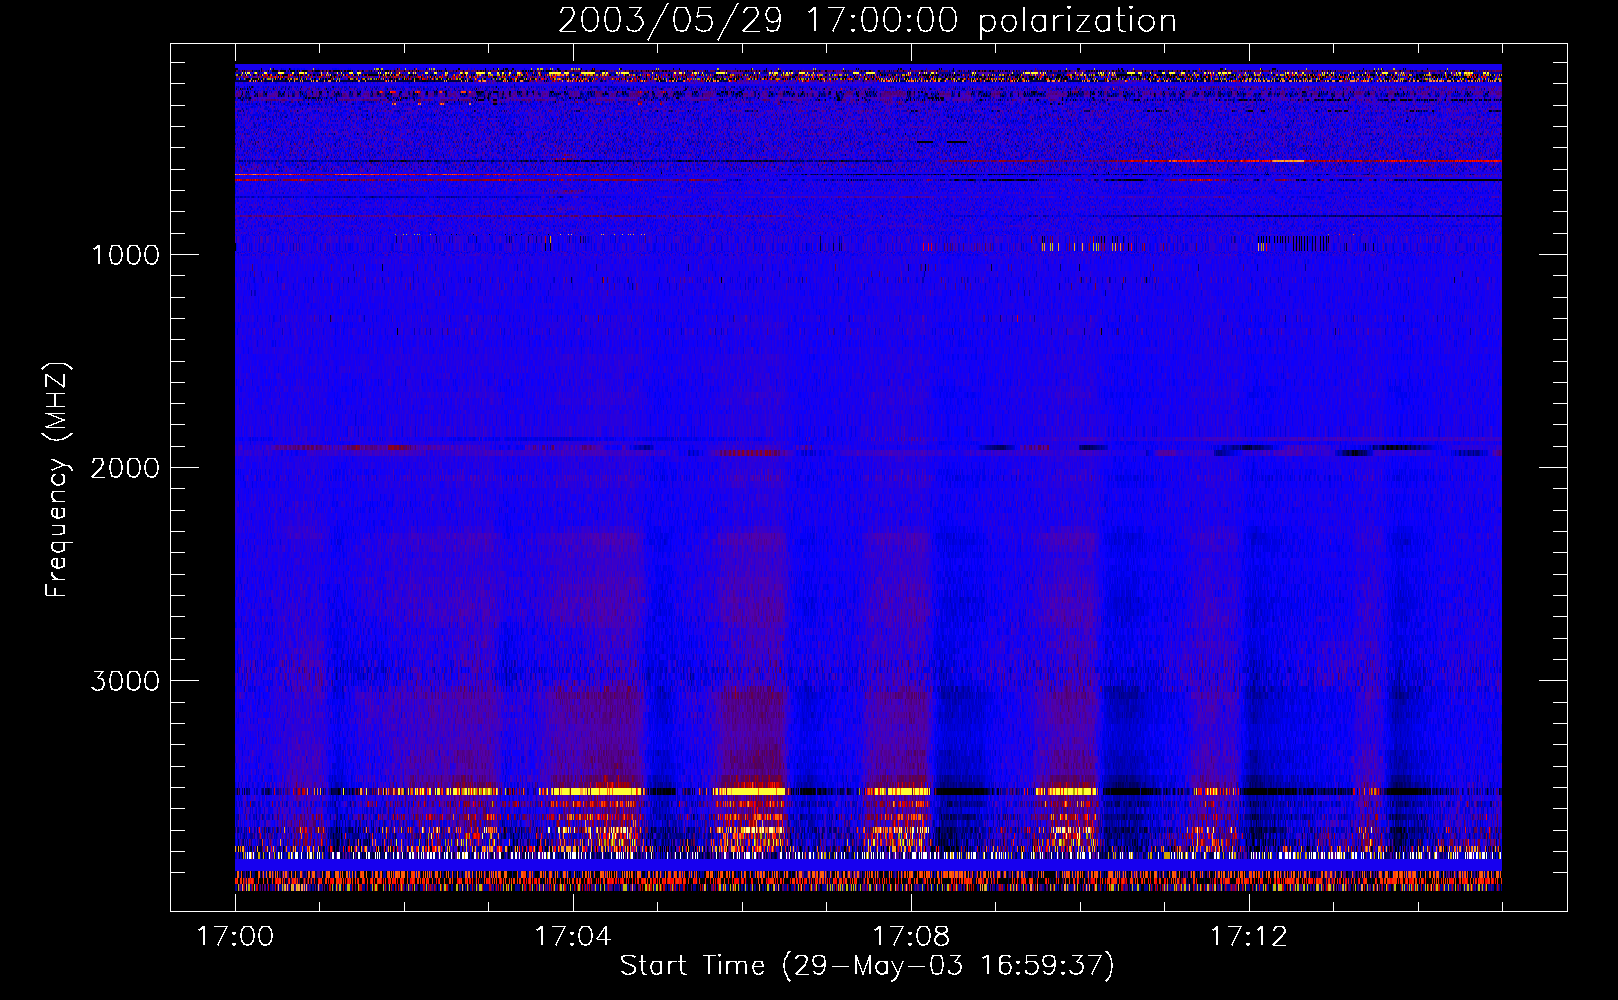Click the 17:08 time tick label

pyautogui.click(x=911, y=937)
